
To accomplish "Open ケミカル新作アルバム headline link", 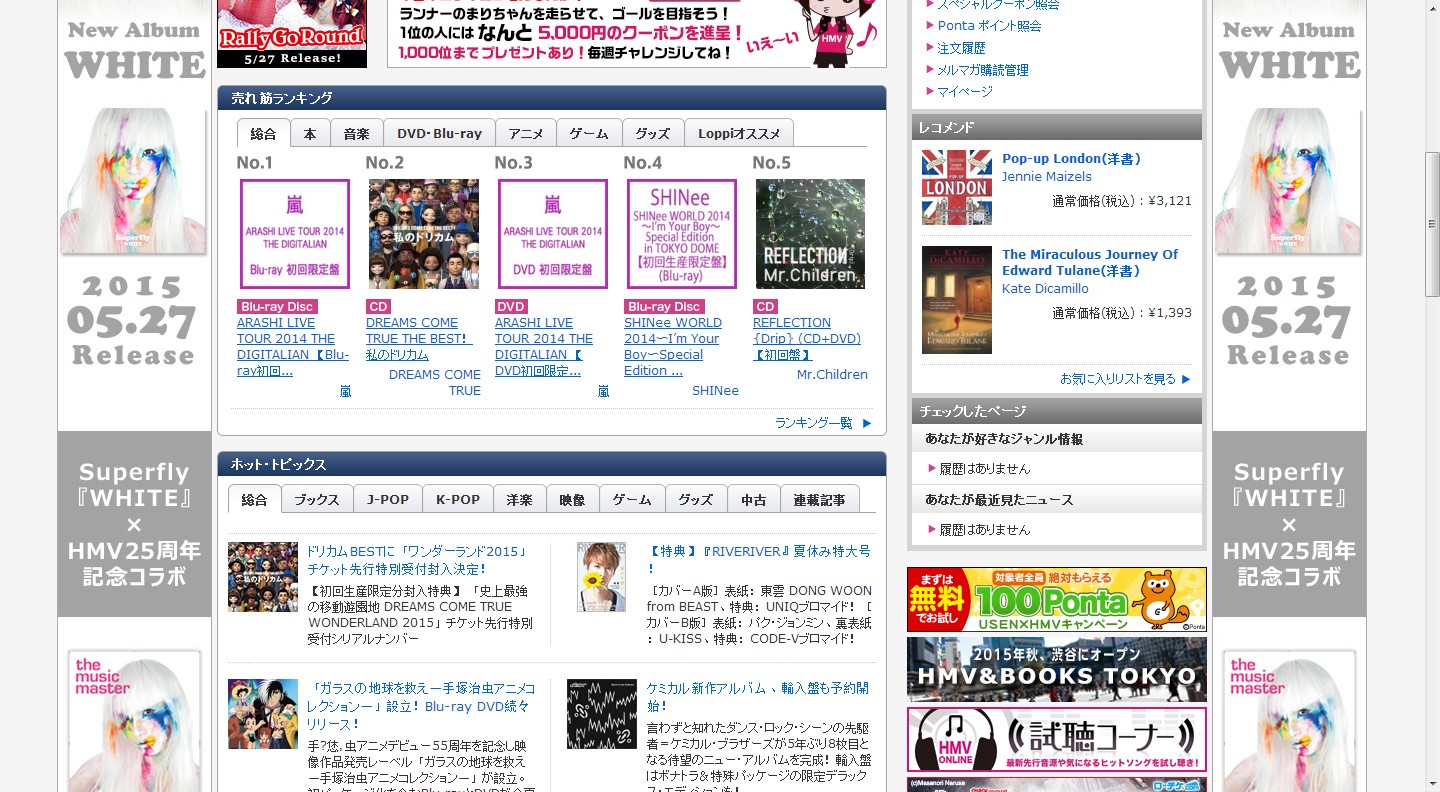I will pos(758,698).
